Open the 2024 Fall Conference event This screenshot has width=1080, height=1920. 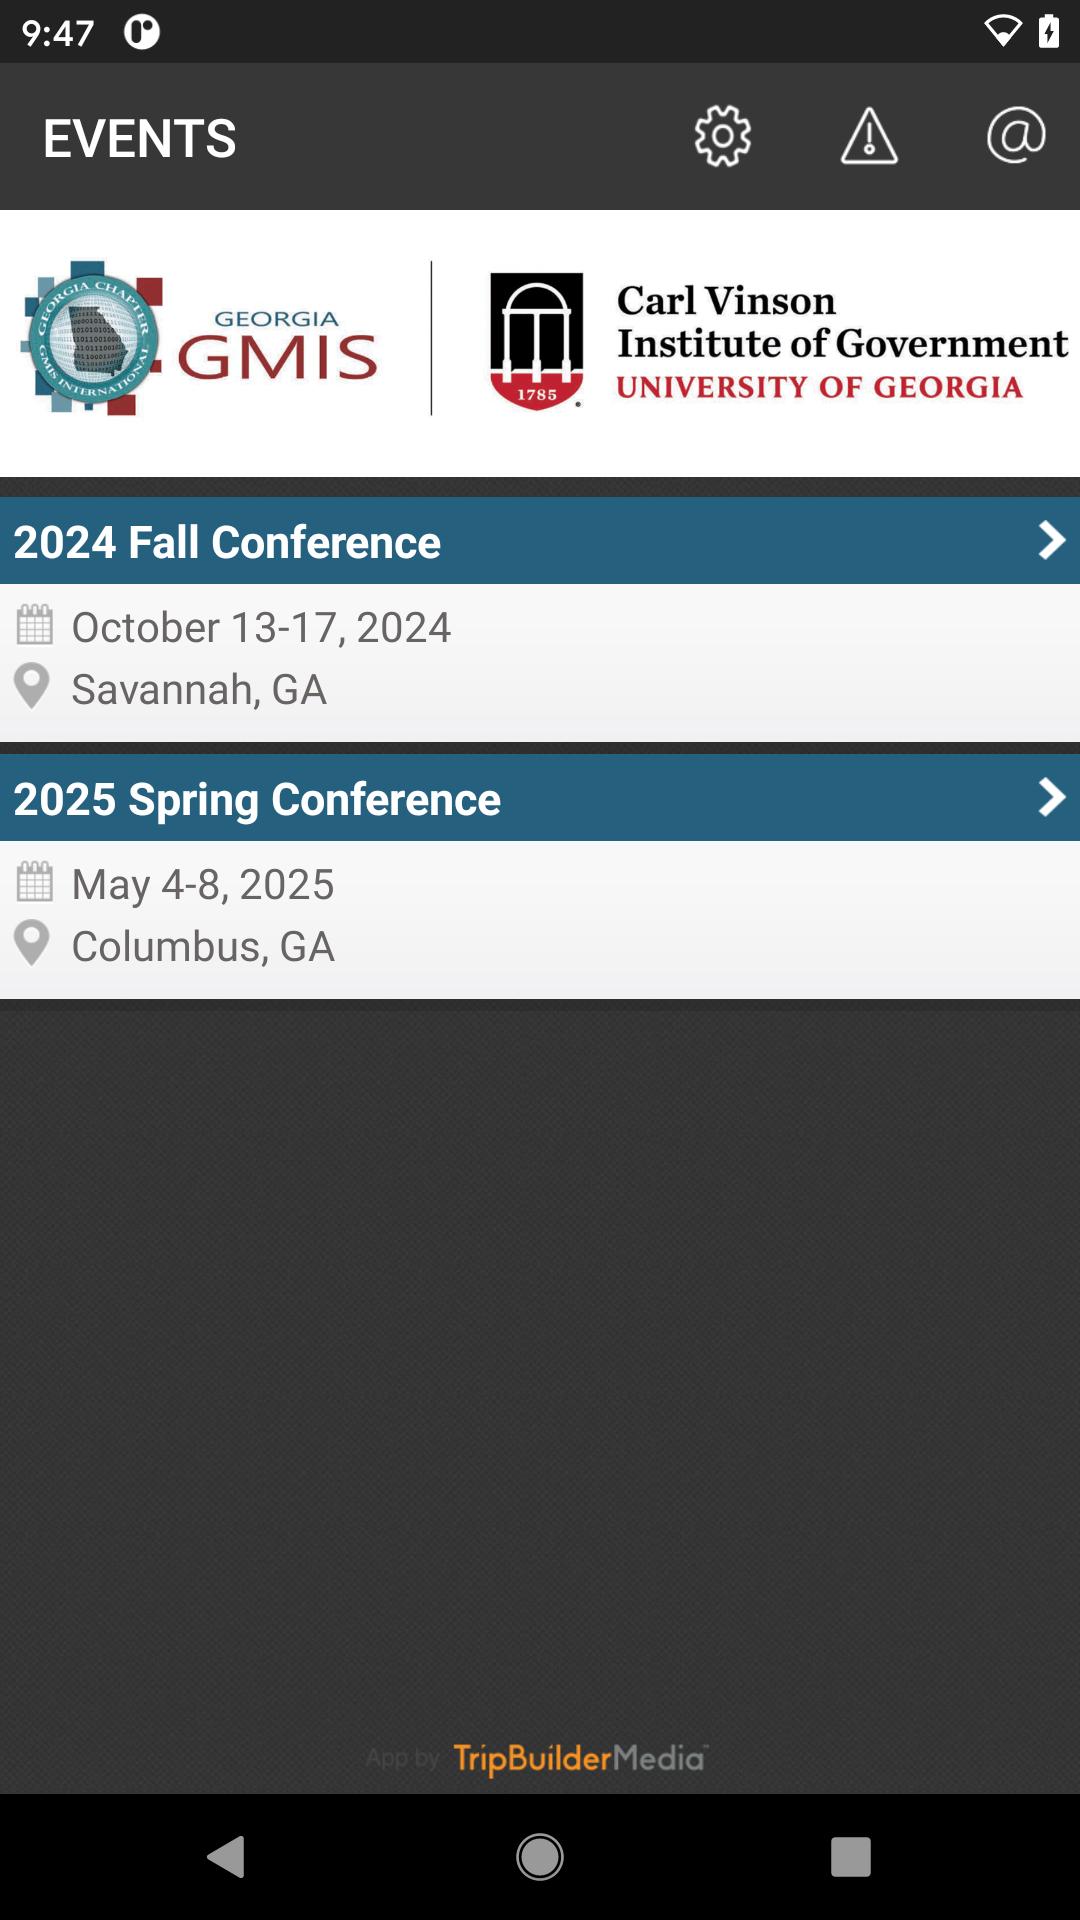[x=227, y=542]
